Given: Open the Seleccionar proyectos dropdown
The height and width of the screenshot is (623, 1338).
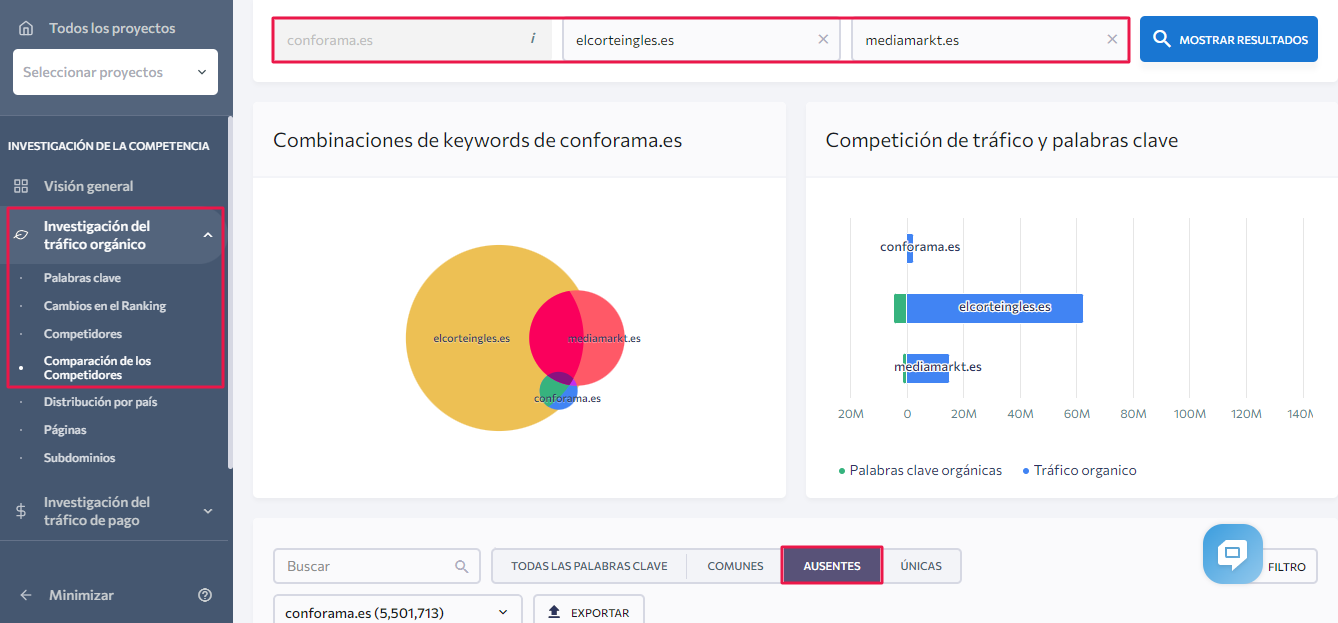Looking at the screenshot, I should click(115, 72).
